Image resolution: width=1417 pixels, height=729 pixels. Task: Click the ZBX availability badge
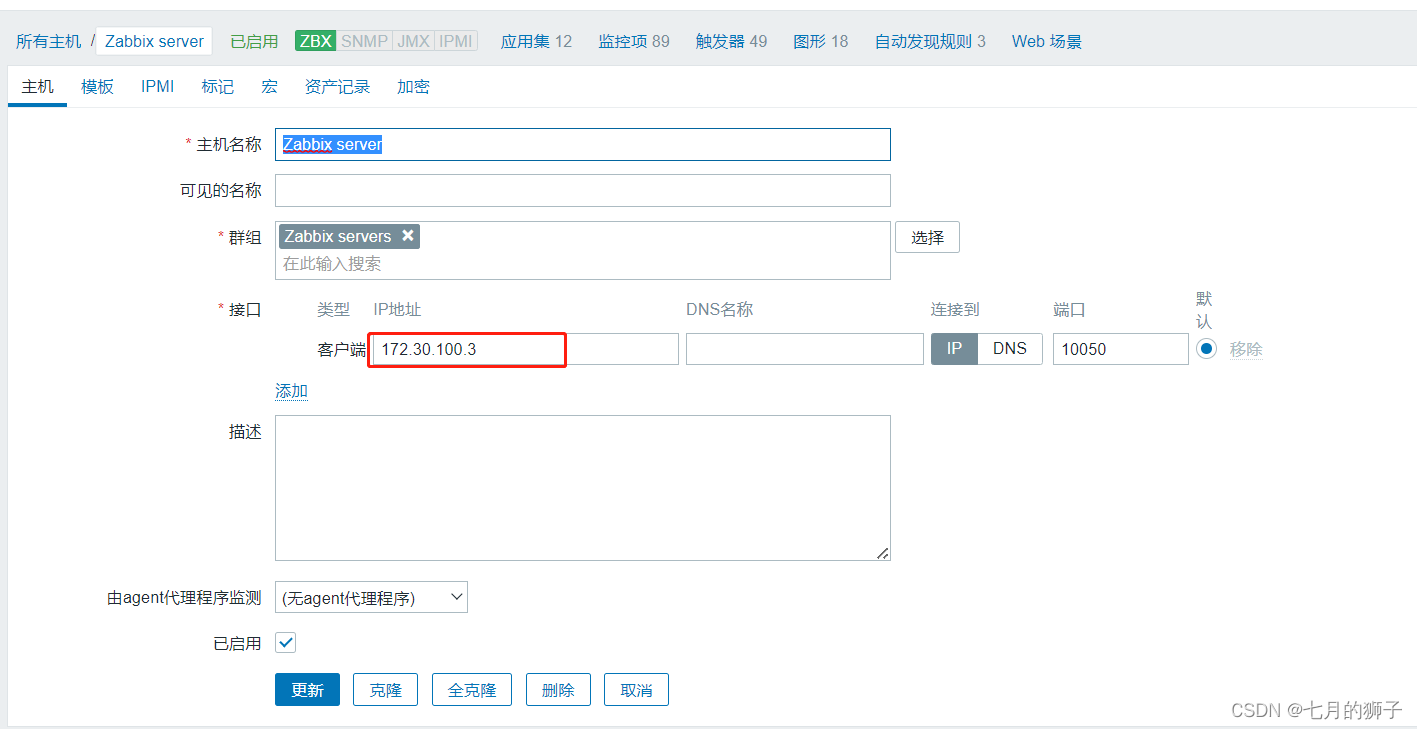click(315, 41)
